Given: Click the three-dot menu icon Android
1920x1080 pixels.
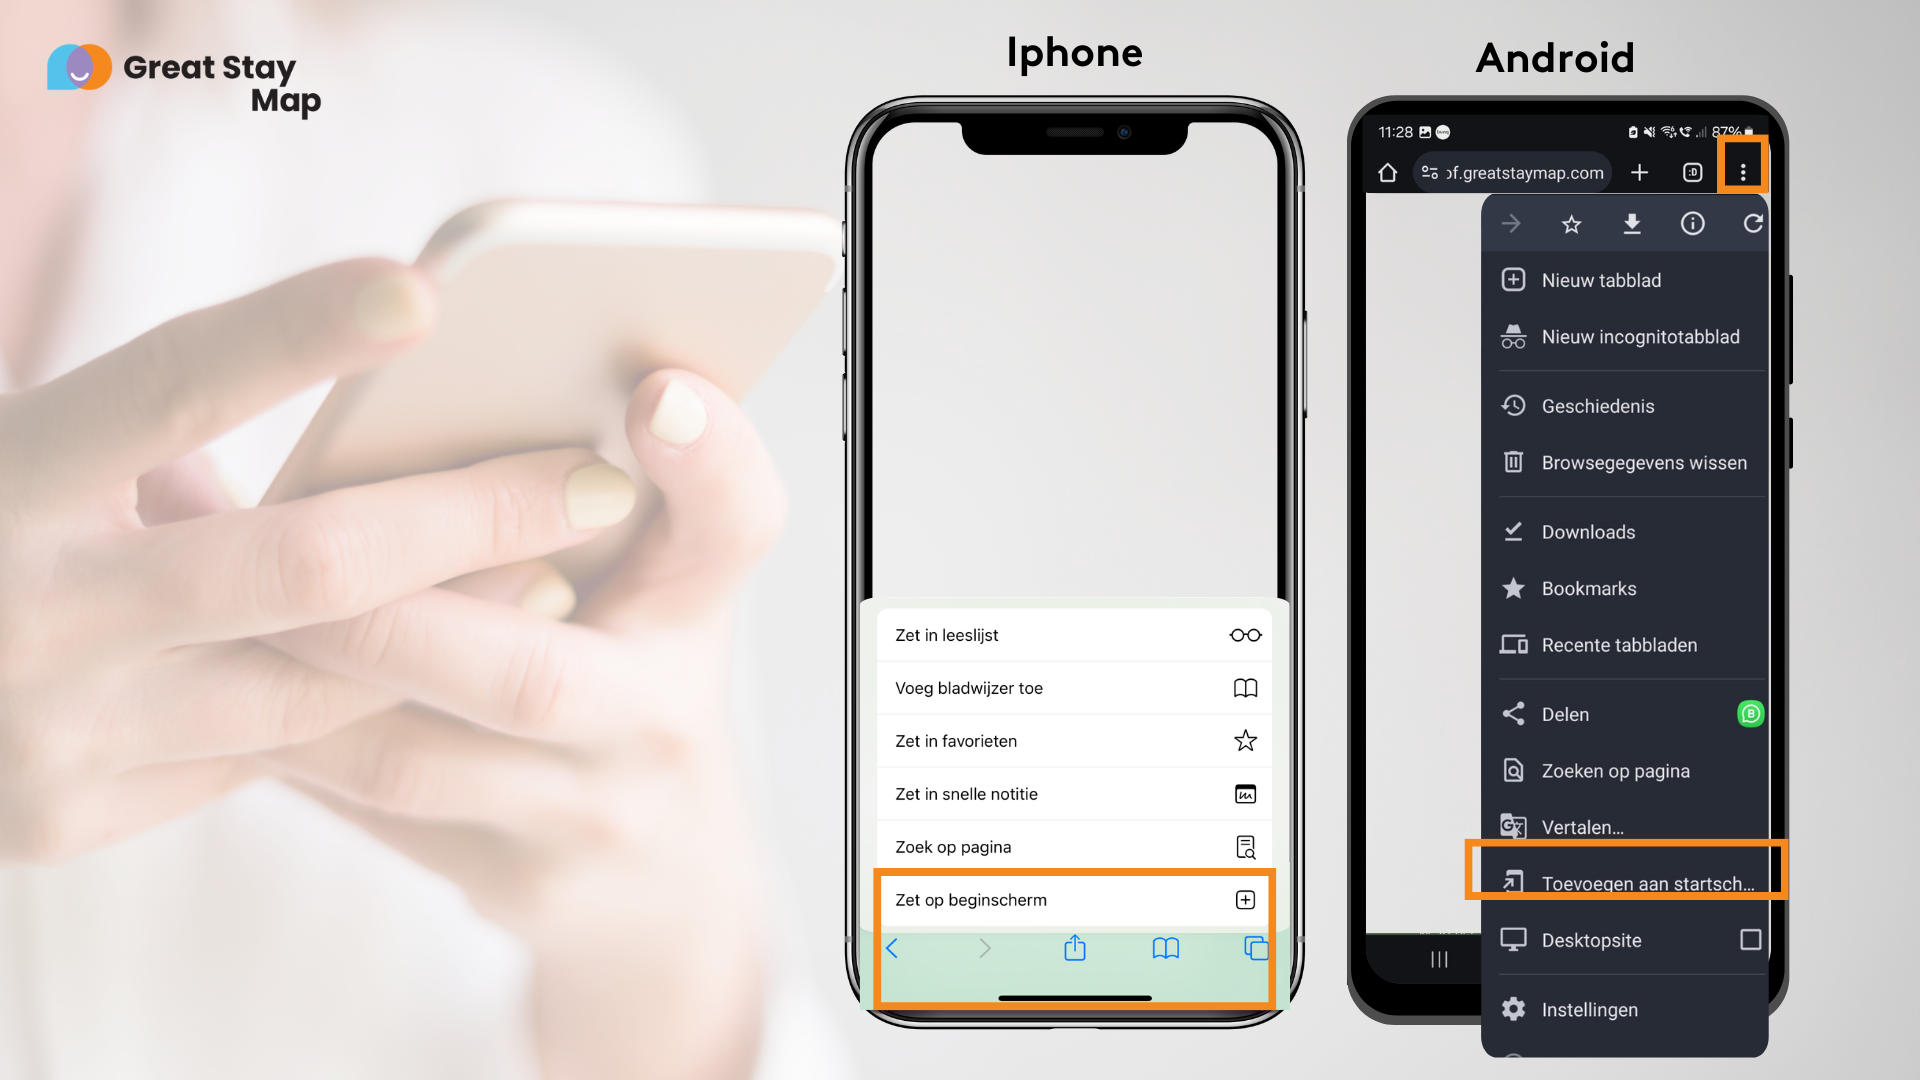Looking at the screenshot, I should [x=1743, y=171].
